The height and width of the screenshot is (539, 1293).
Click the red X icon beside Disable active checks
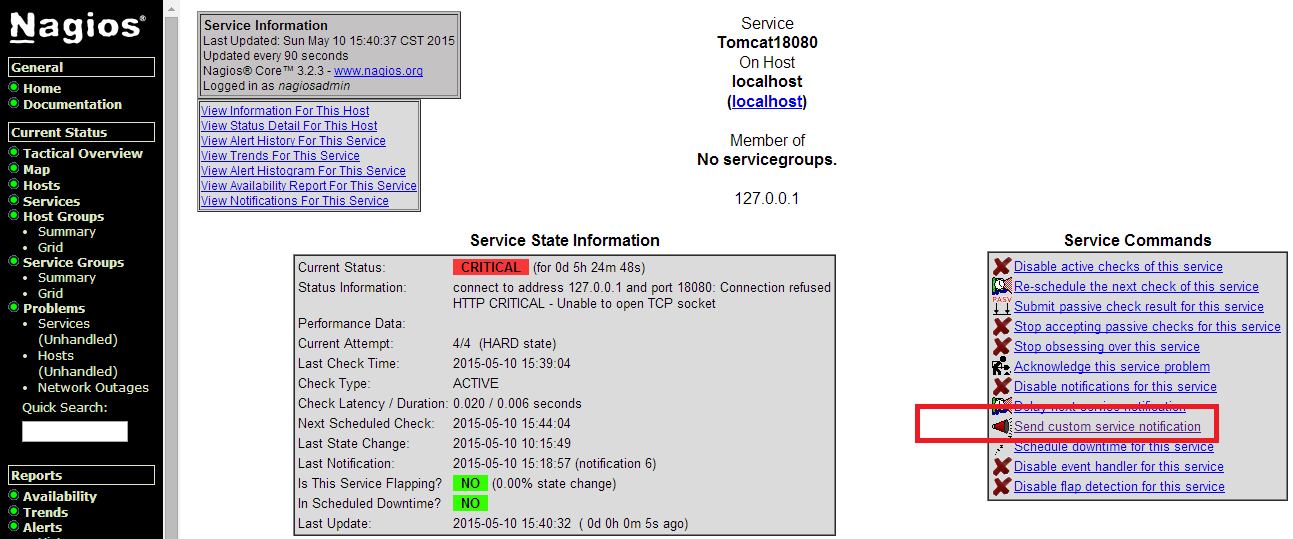[x=1001, y=267]
